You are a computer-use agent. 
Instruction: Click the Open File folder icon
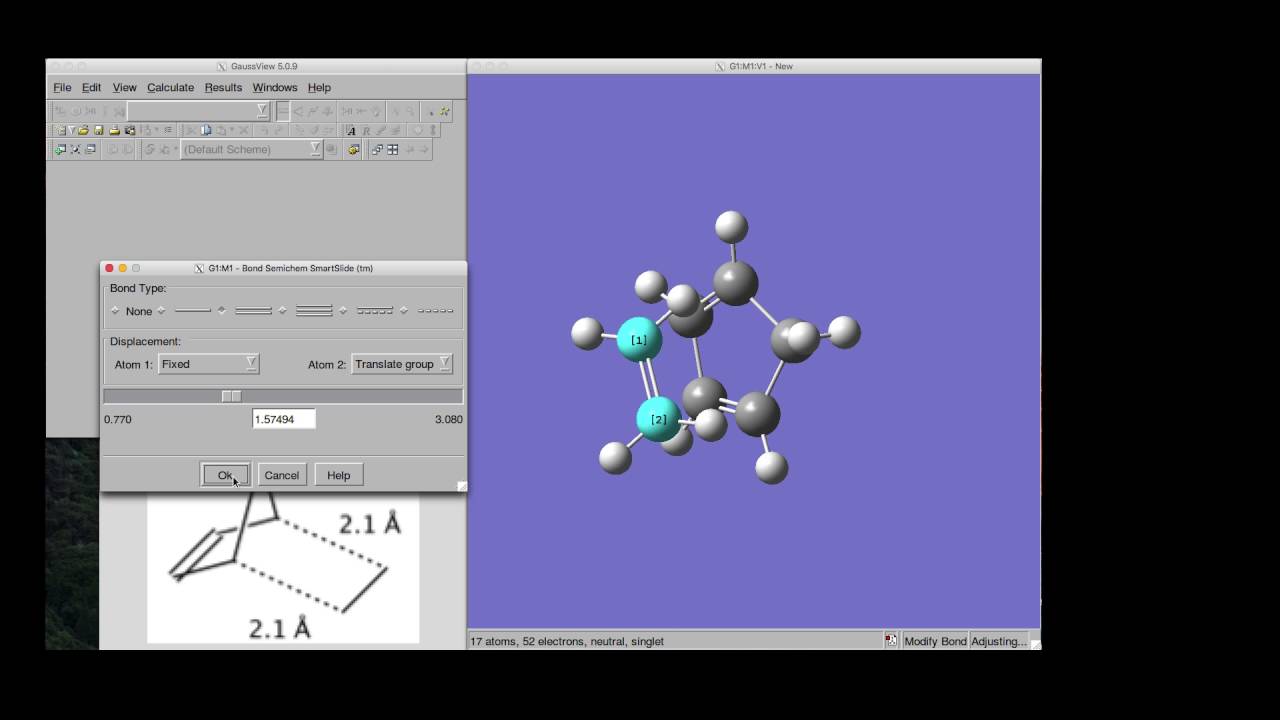84,130
